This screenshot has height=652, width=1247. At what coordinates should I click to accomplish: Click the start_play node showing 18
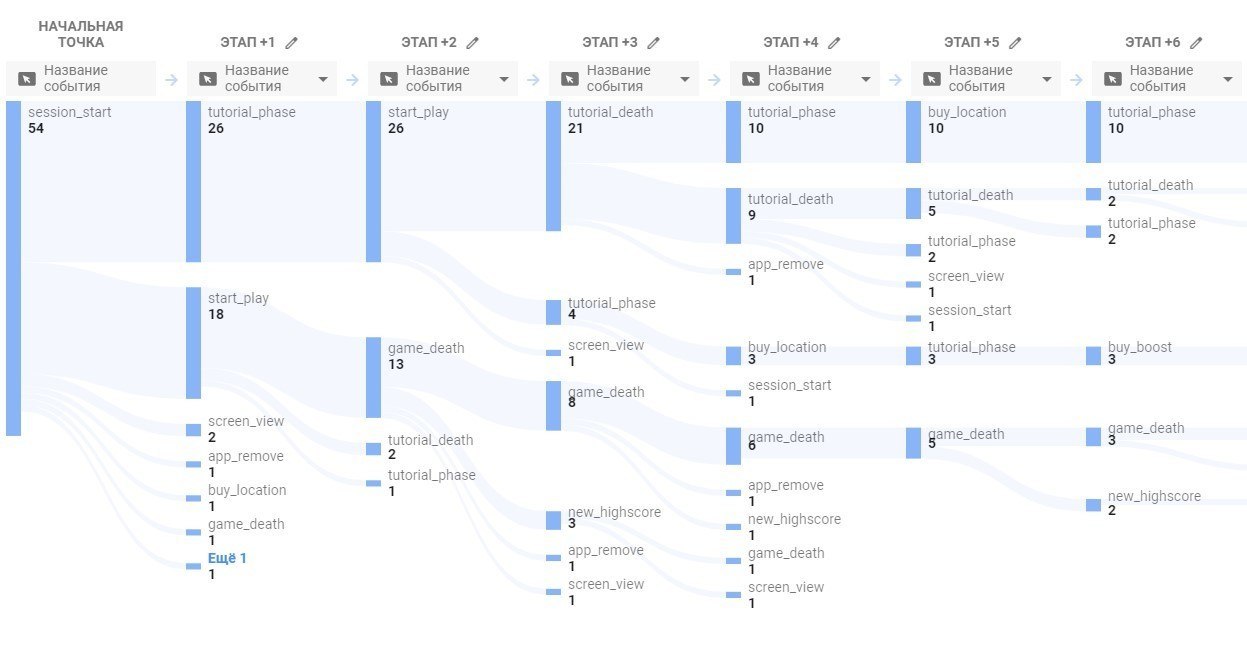[x=193, y=343]
